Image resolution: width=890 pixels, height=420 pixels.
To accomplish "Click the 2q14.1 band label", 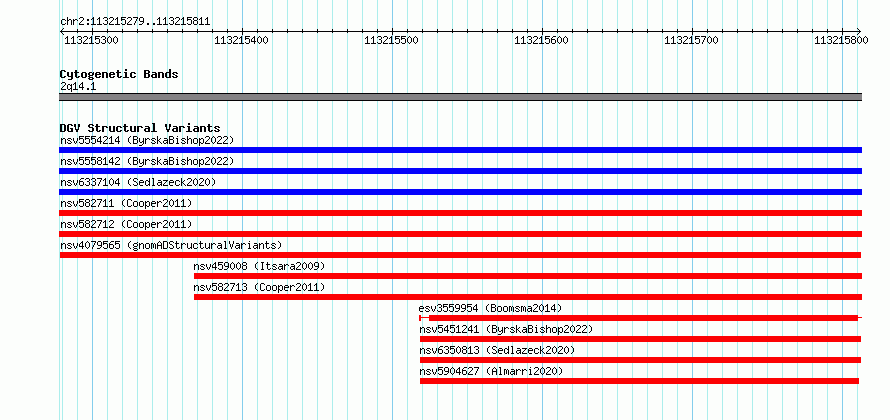I will [78, 86].
